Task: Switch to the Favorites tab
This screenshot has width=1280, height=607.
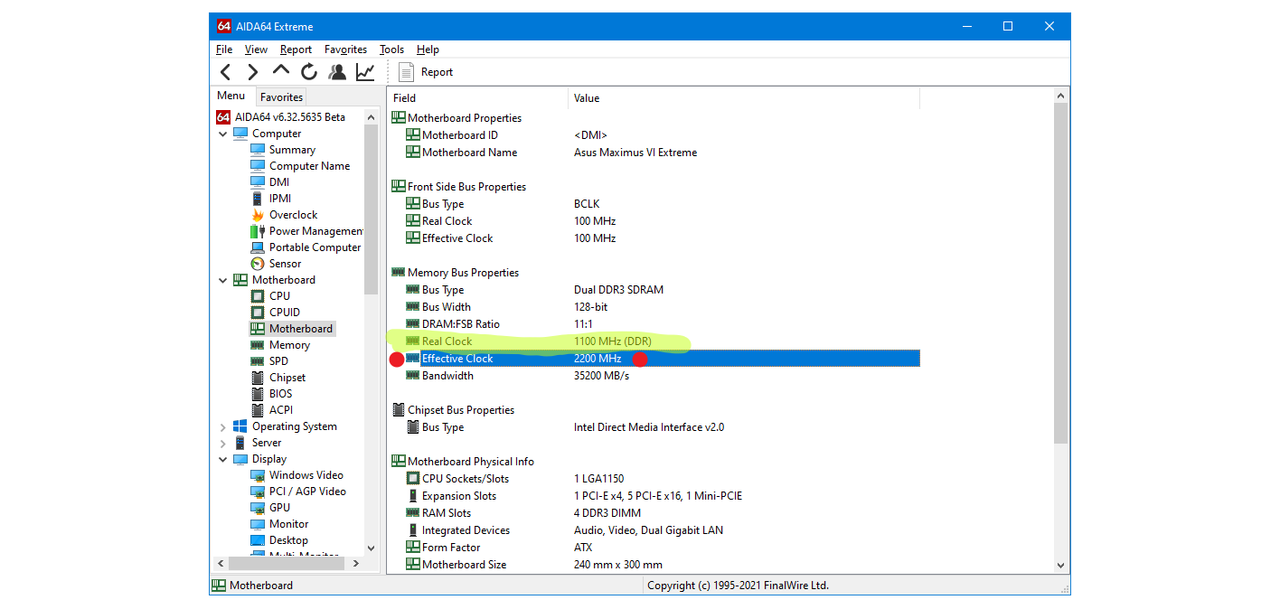Action: (281, 97)
